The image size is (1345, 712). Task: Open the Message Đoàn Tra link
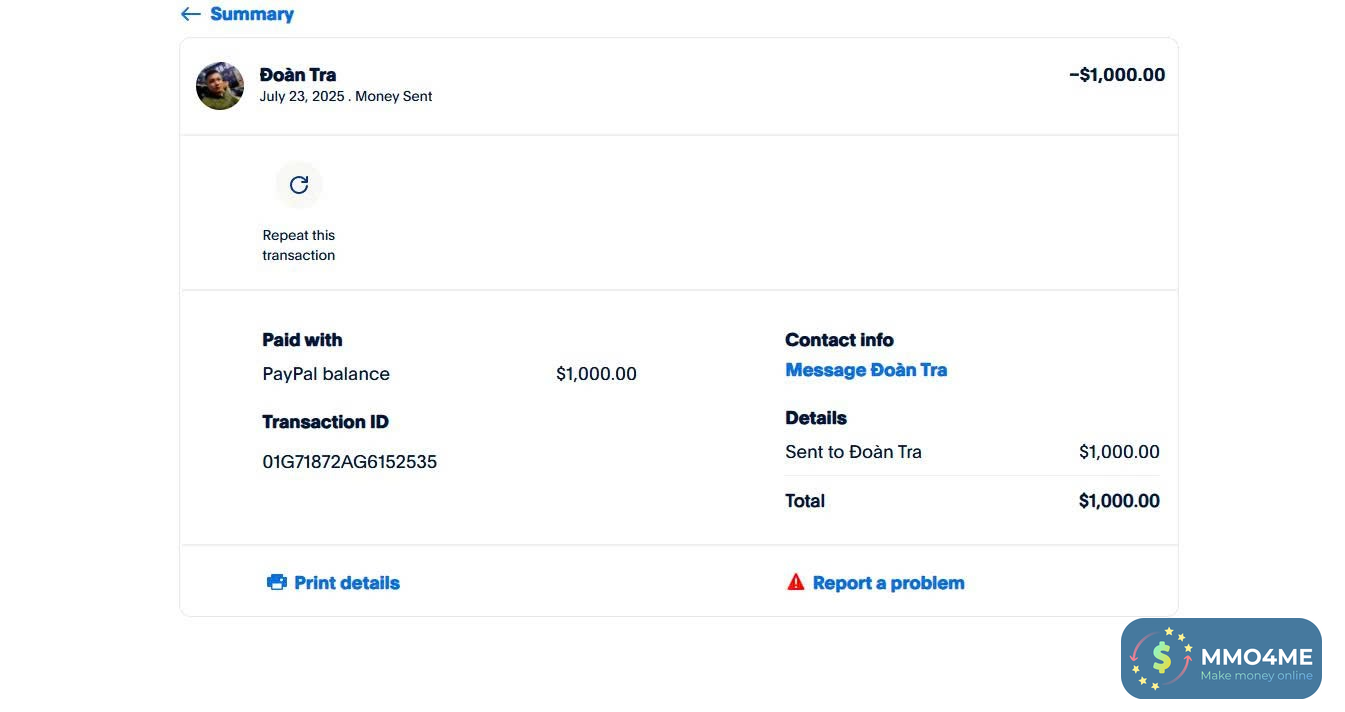coord(865,370)
